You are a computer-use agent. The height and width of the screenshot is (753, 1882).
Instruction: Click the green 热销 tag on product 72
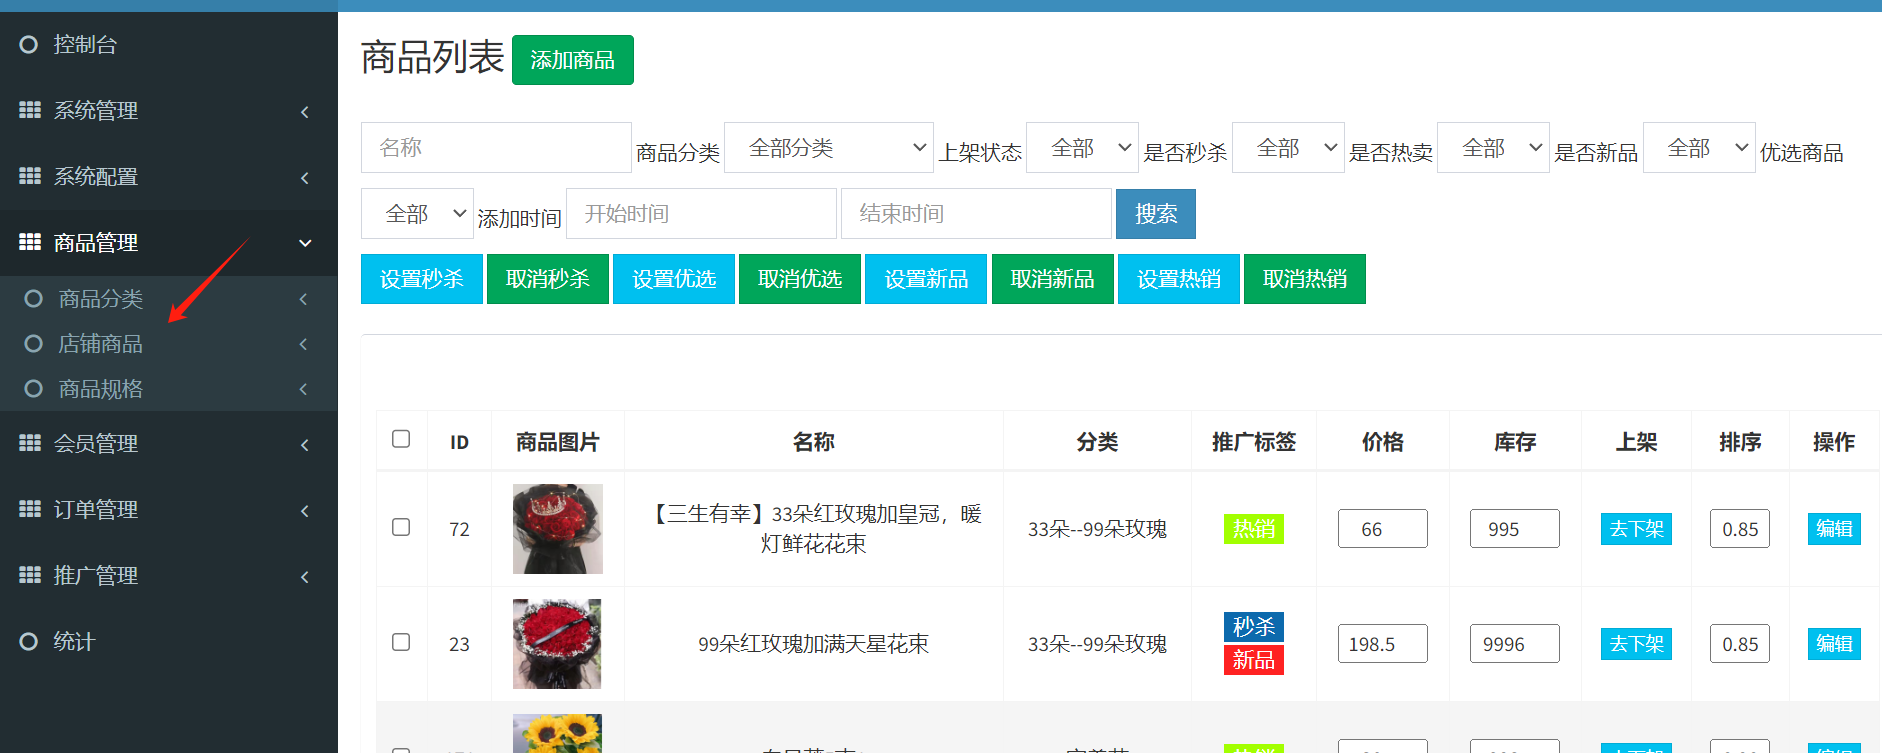pos(1253,529)
